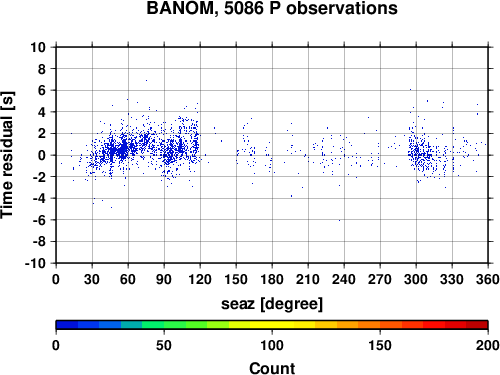500x375 pixels.
Task: Click the Count colorbar label
Action: click(x=272, y=368)
